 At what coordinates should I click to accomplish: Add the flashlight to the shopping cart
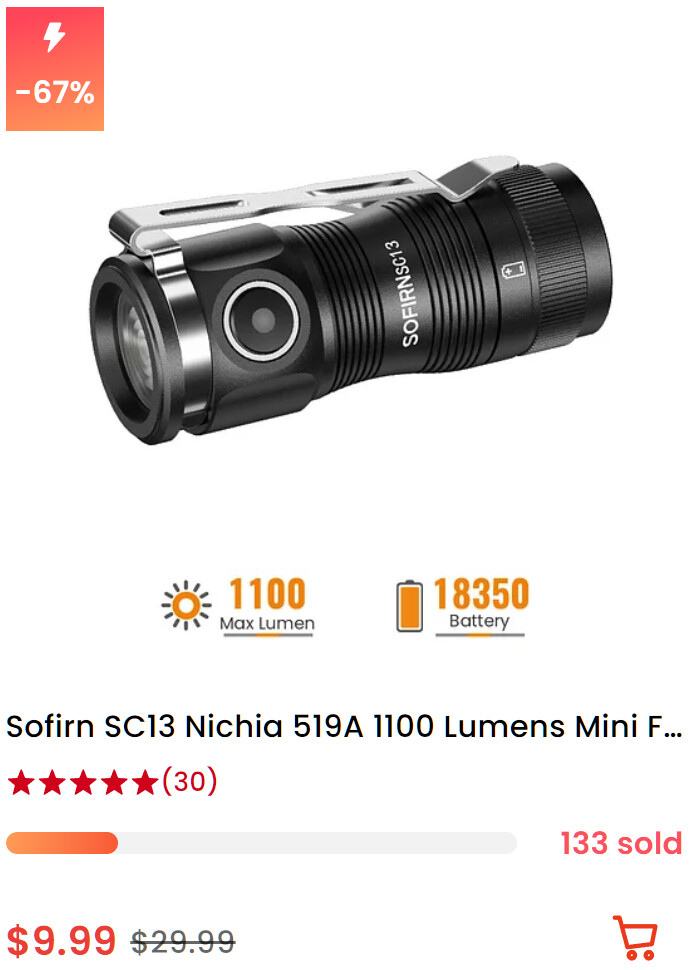click(635, 937)
